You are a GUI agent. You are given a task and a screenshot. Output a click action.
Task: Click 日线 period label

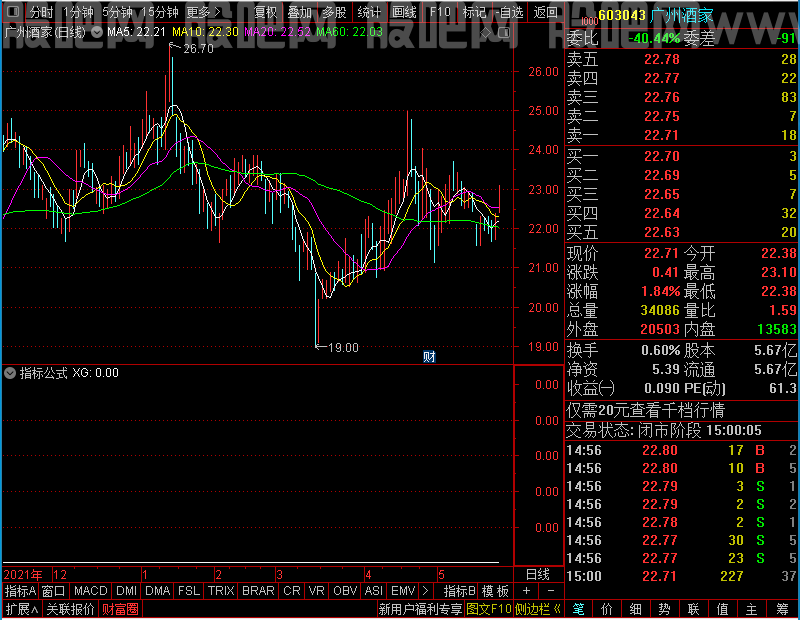point(538,575)
